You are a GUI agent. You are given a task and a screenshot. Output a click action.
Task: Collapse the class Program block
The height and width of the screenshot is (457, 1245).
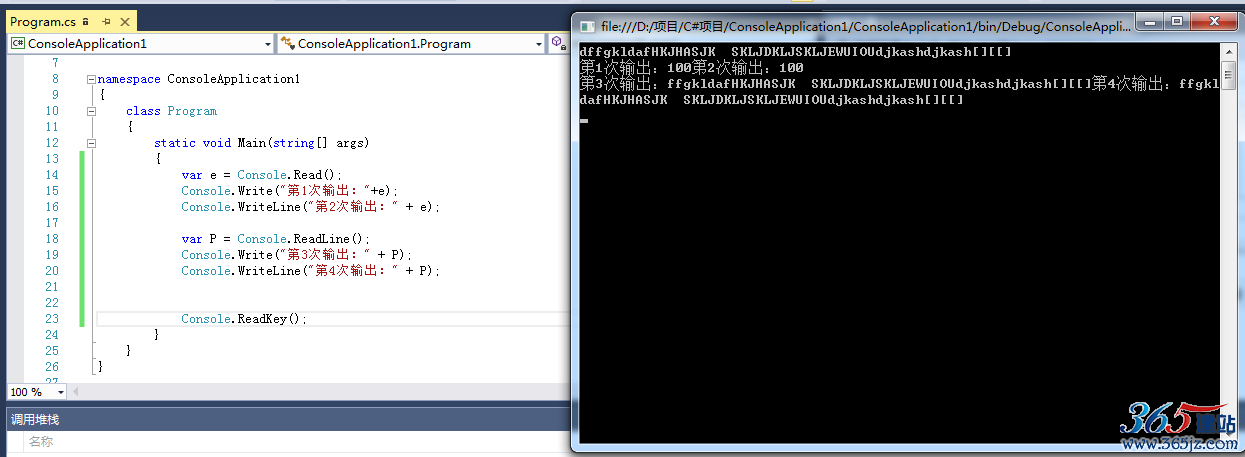tap(91, 111)
